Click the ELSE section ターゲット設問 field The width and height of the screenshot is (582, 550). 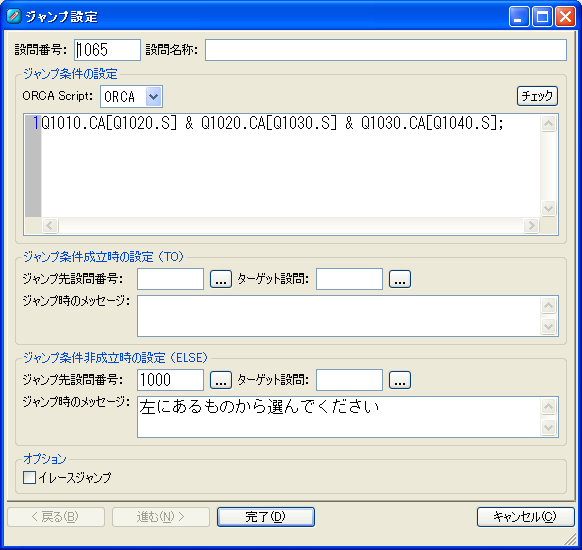tap(349, 380)
